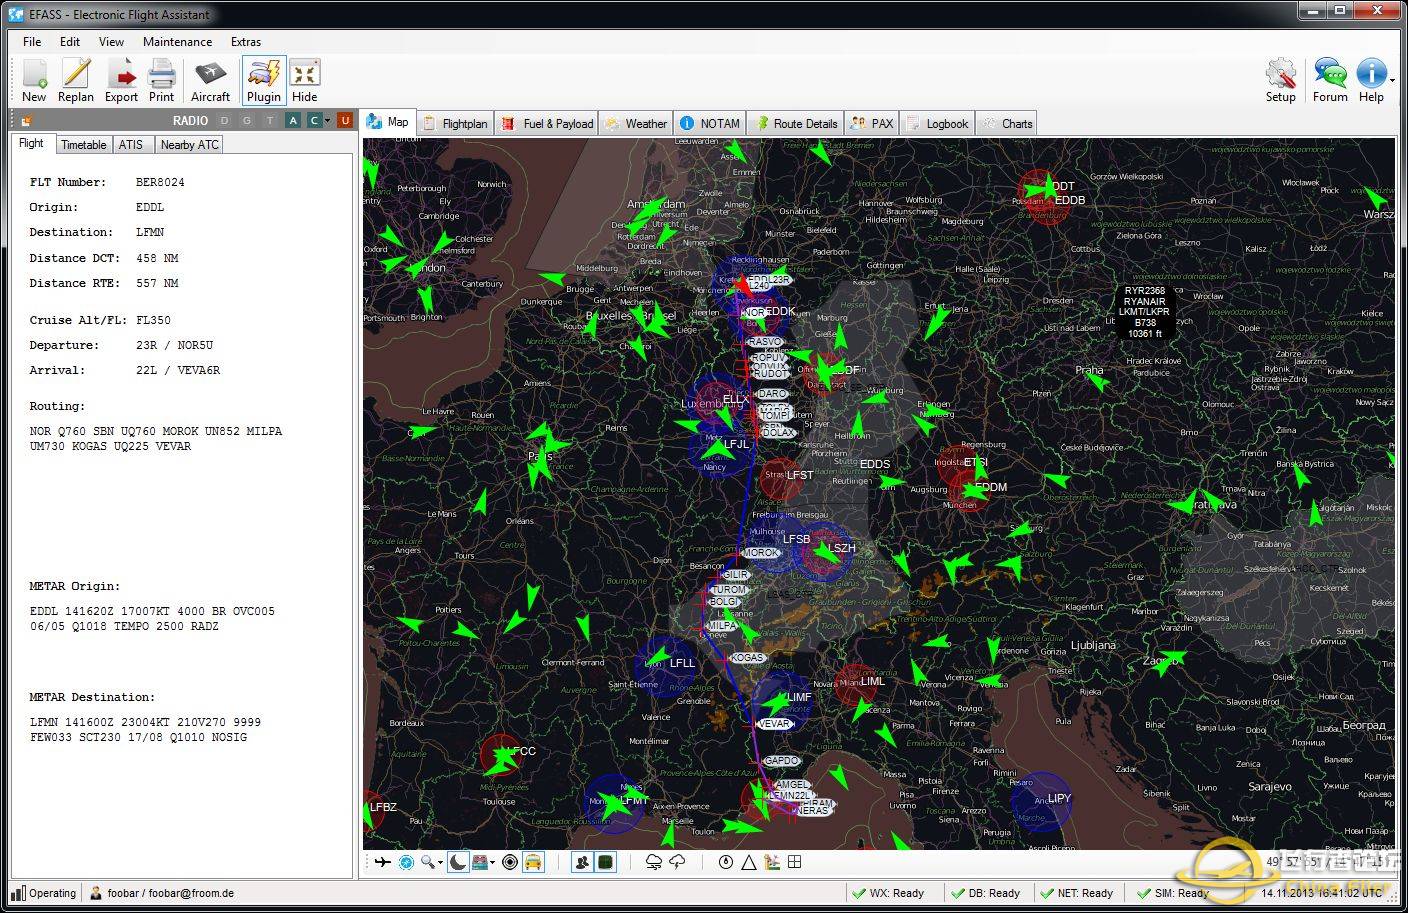This screenshot has height=913, width=1408.
Task: Create a new flight with New
Action: click(x=34, y=80)
